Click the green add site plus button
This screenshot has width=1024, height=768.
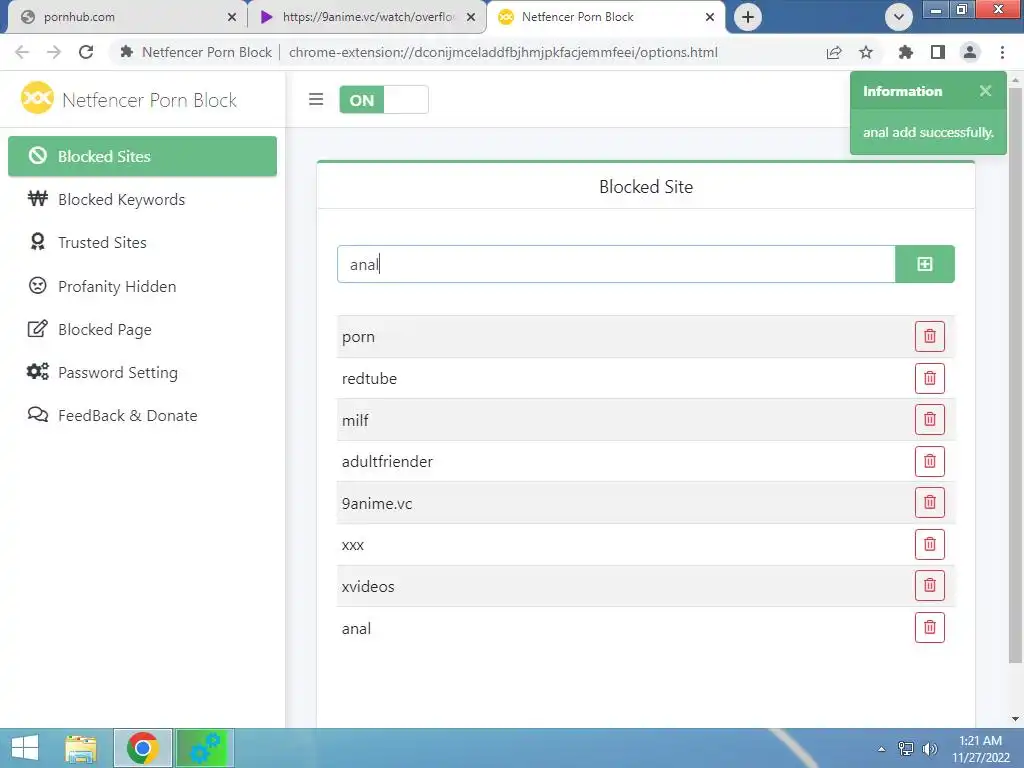[x=924, y=264]
